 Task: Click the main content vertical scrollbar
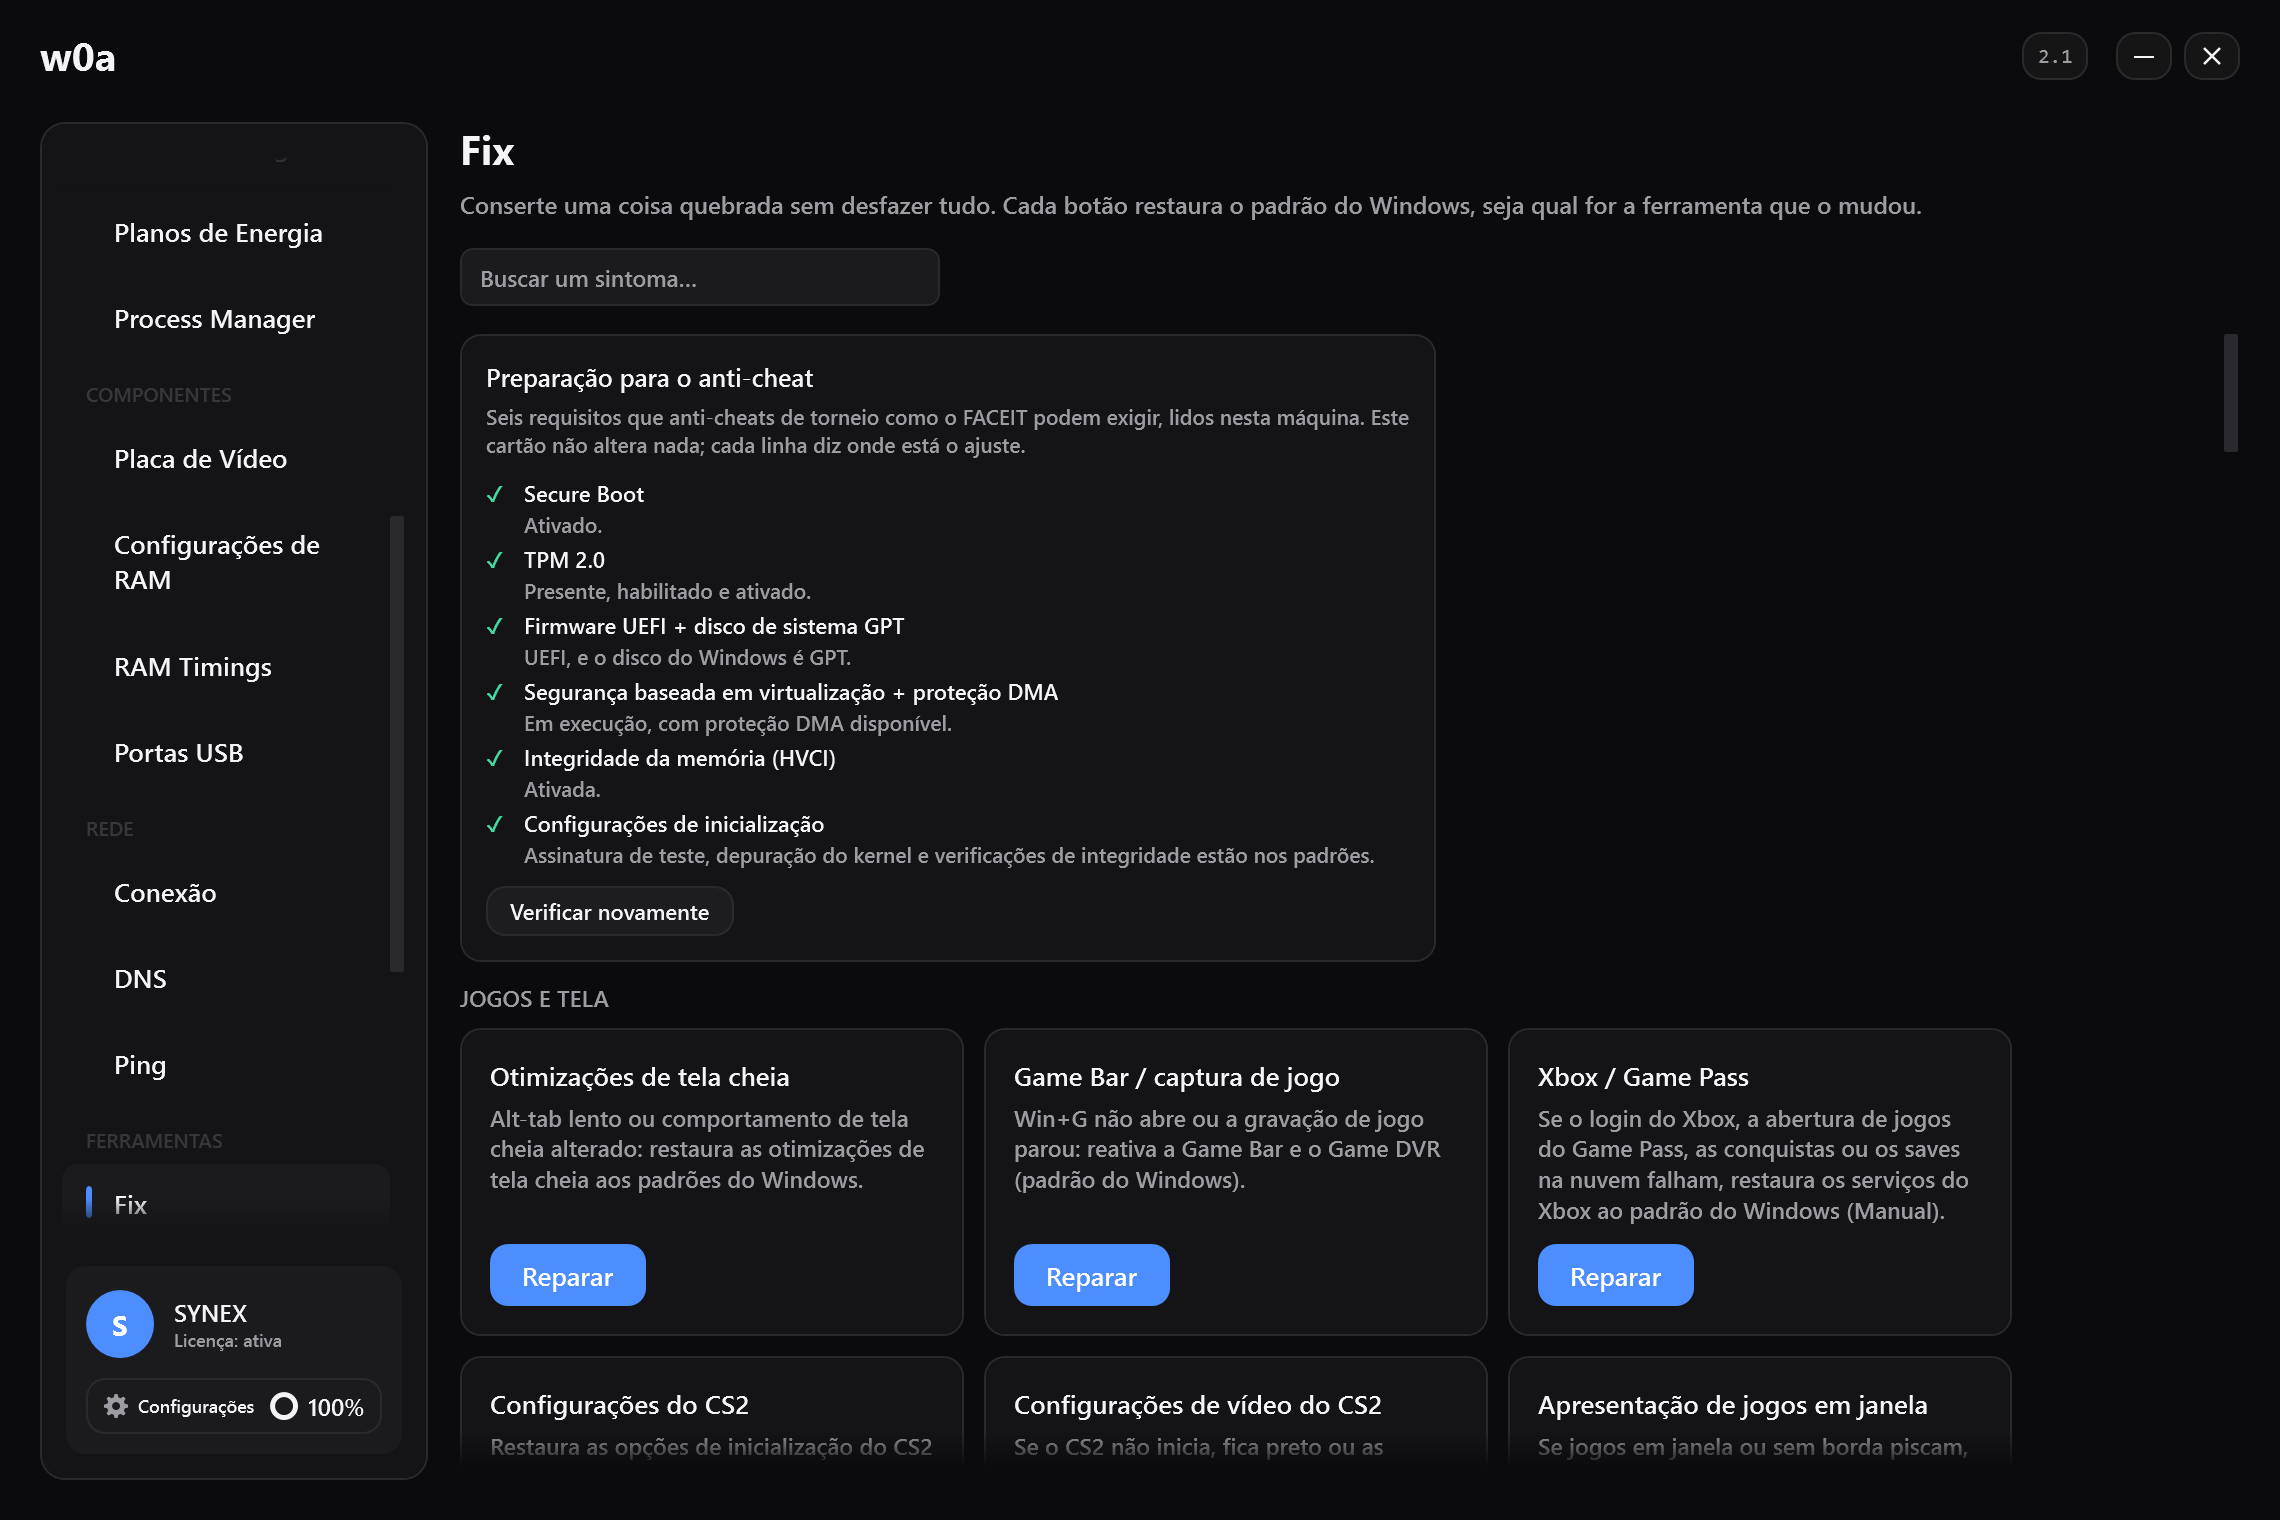coord(2230,393)
